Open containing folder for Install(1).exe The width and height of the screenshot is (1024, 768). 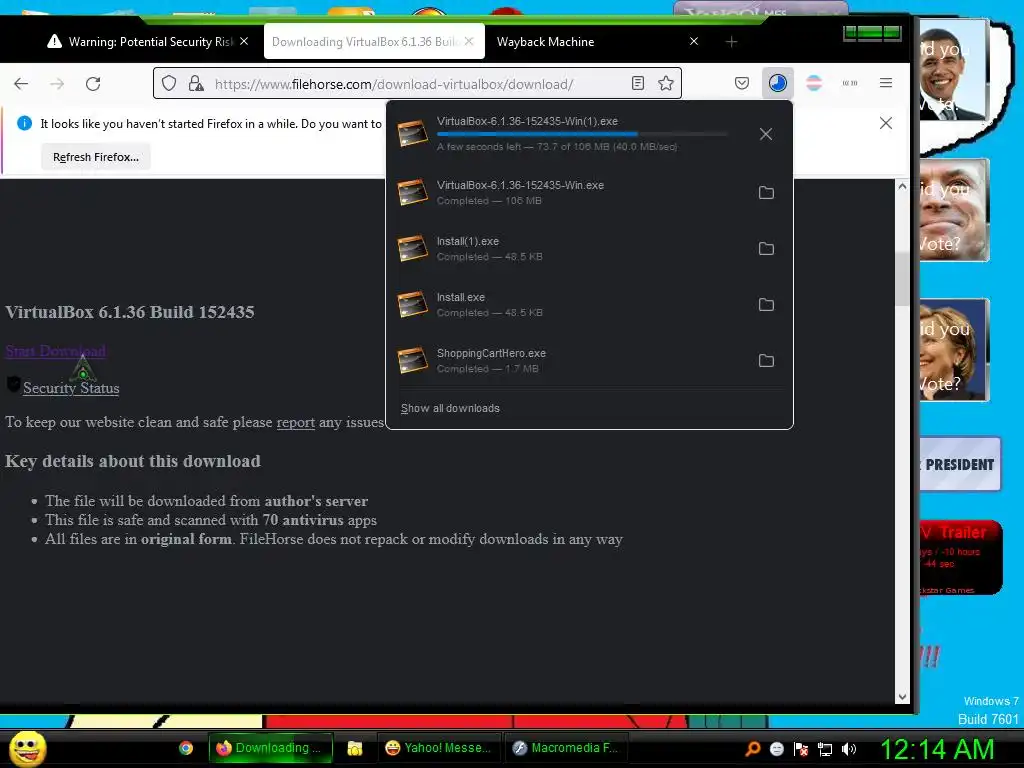click(x=766, y=249)
